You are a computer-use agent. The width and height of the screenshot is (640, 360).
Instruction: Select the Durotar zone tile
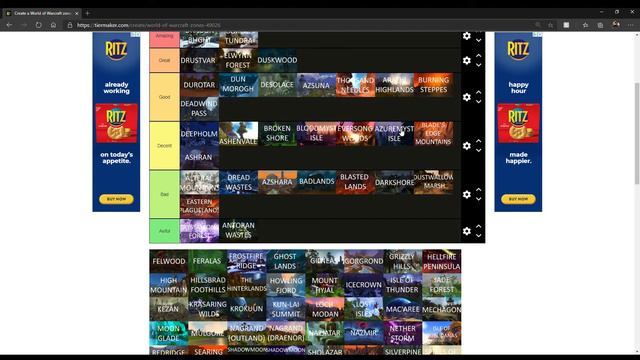point(199,85)
